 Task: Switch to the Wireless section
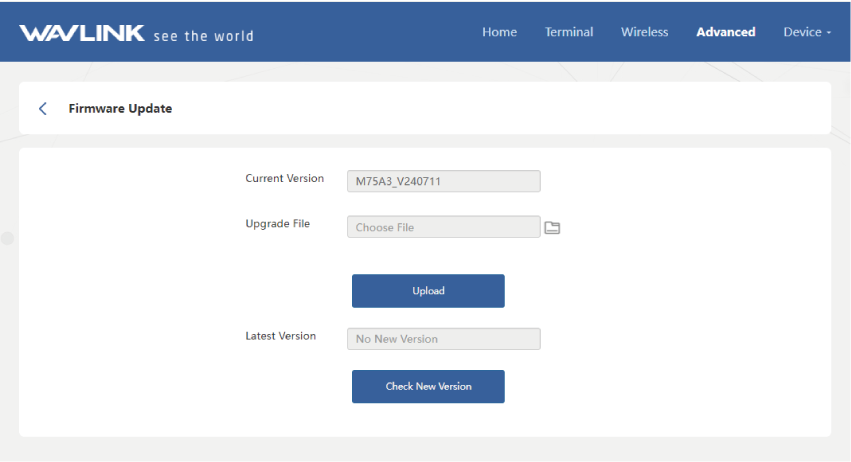(644, 32)
